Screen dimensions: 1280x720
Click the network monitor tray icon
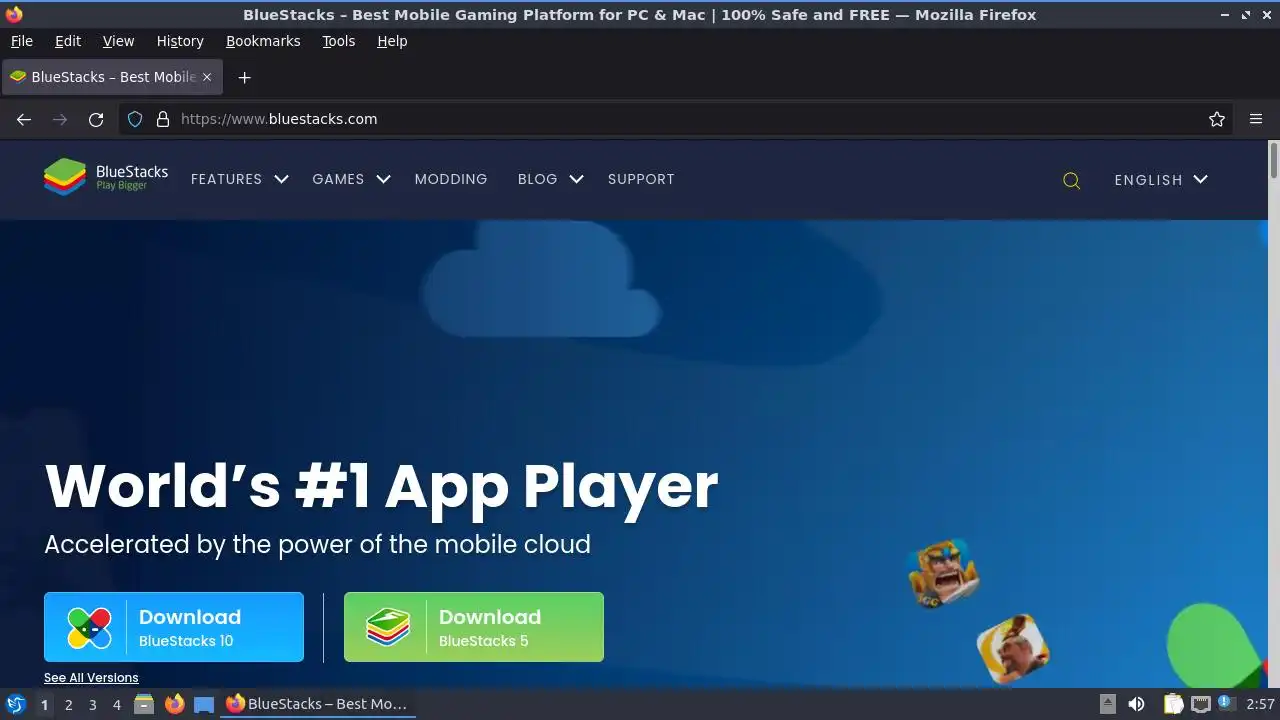(1201, 704)
